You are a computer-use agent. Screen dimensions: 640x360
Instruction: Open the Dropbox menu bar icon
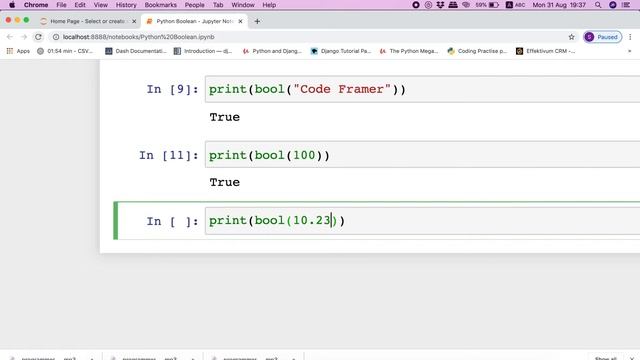tap(440, 5)
